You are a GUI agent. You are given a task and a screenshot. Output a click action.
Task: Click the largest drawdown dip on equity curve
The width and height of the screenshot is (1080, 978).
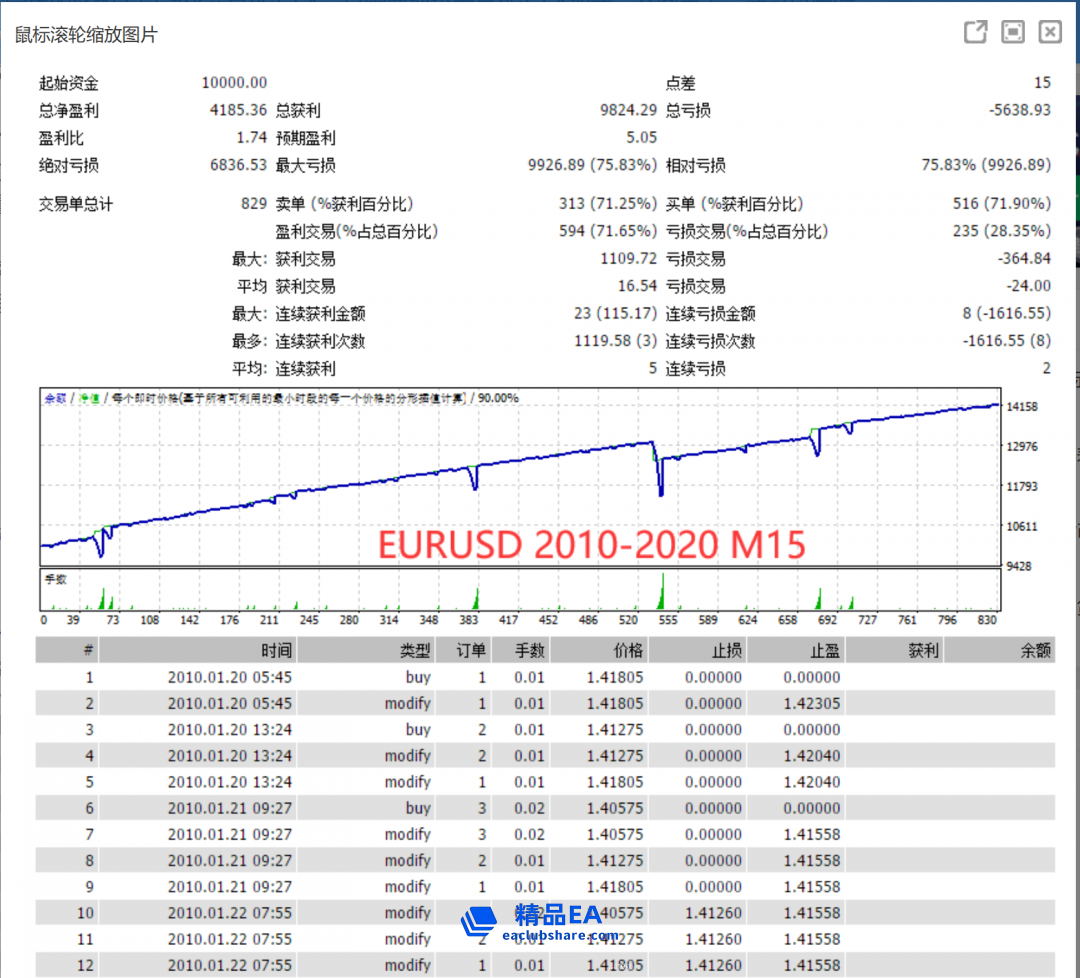coord(661,488)
